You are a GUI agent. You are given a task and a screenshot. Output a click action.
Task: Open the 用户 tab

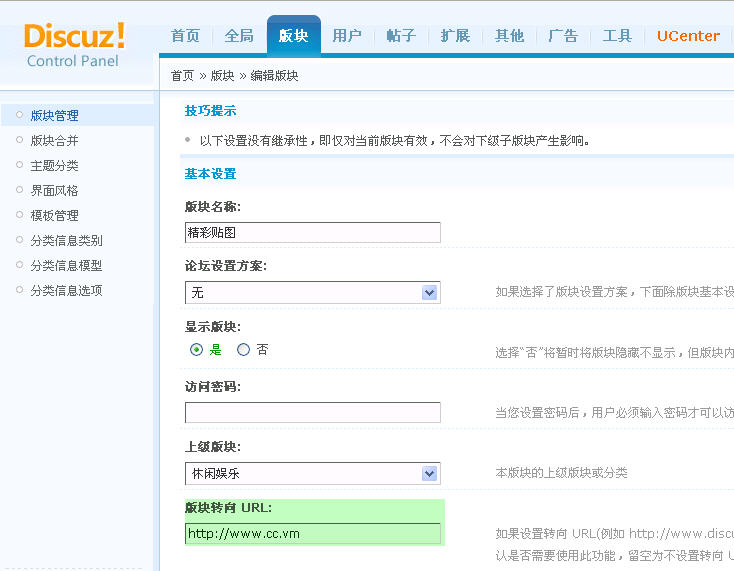coord(347,36)
